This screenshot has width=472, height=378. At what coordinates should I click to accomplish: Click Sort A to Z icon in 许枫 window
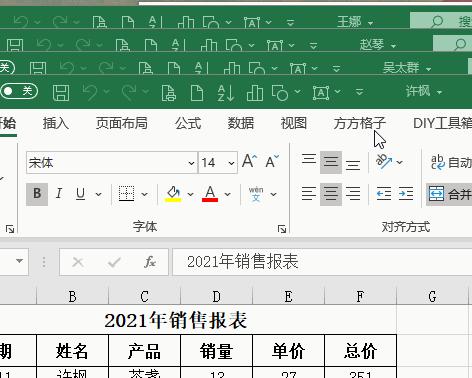click(x=225, y=92)
